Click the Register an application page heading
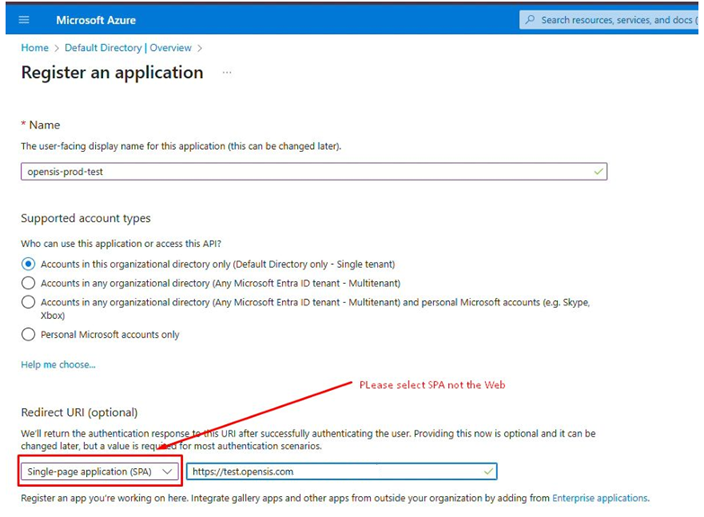This screenshot has width=704, height=517. 112,73
